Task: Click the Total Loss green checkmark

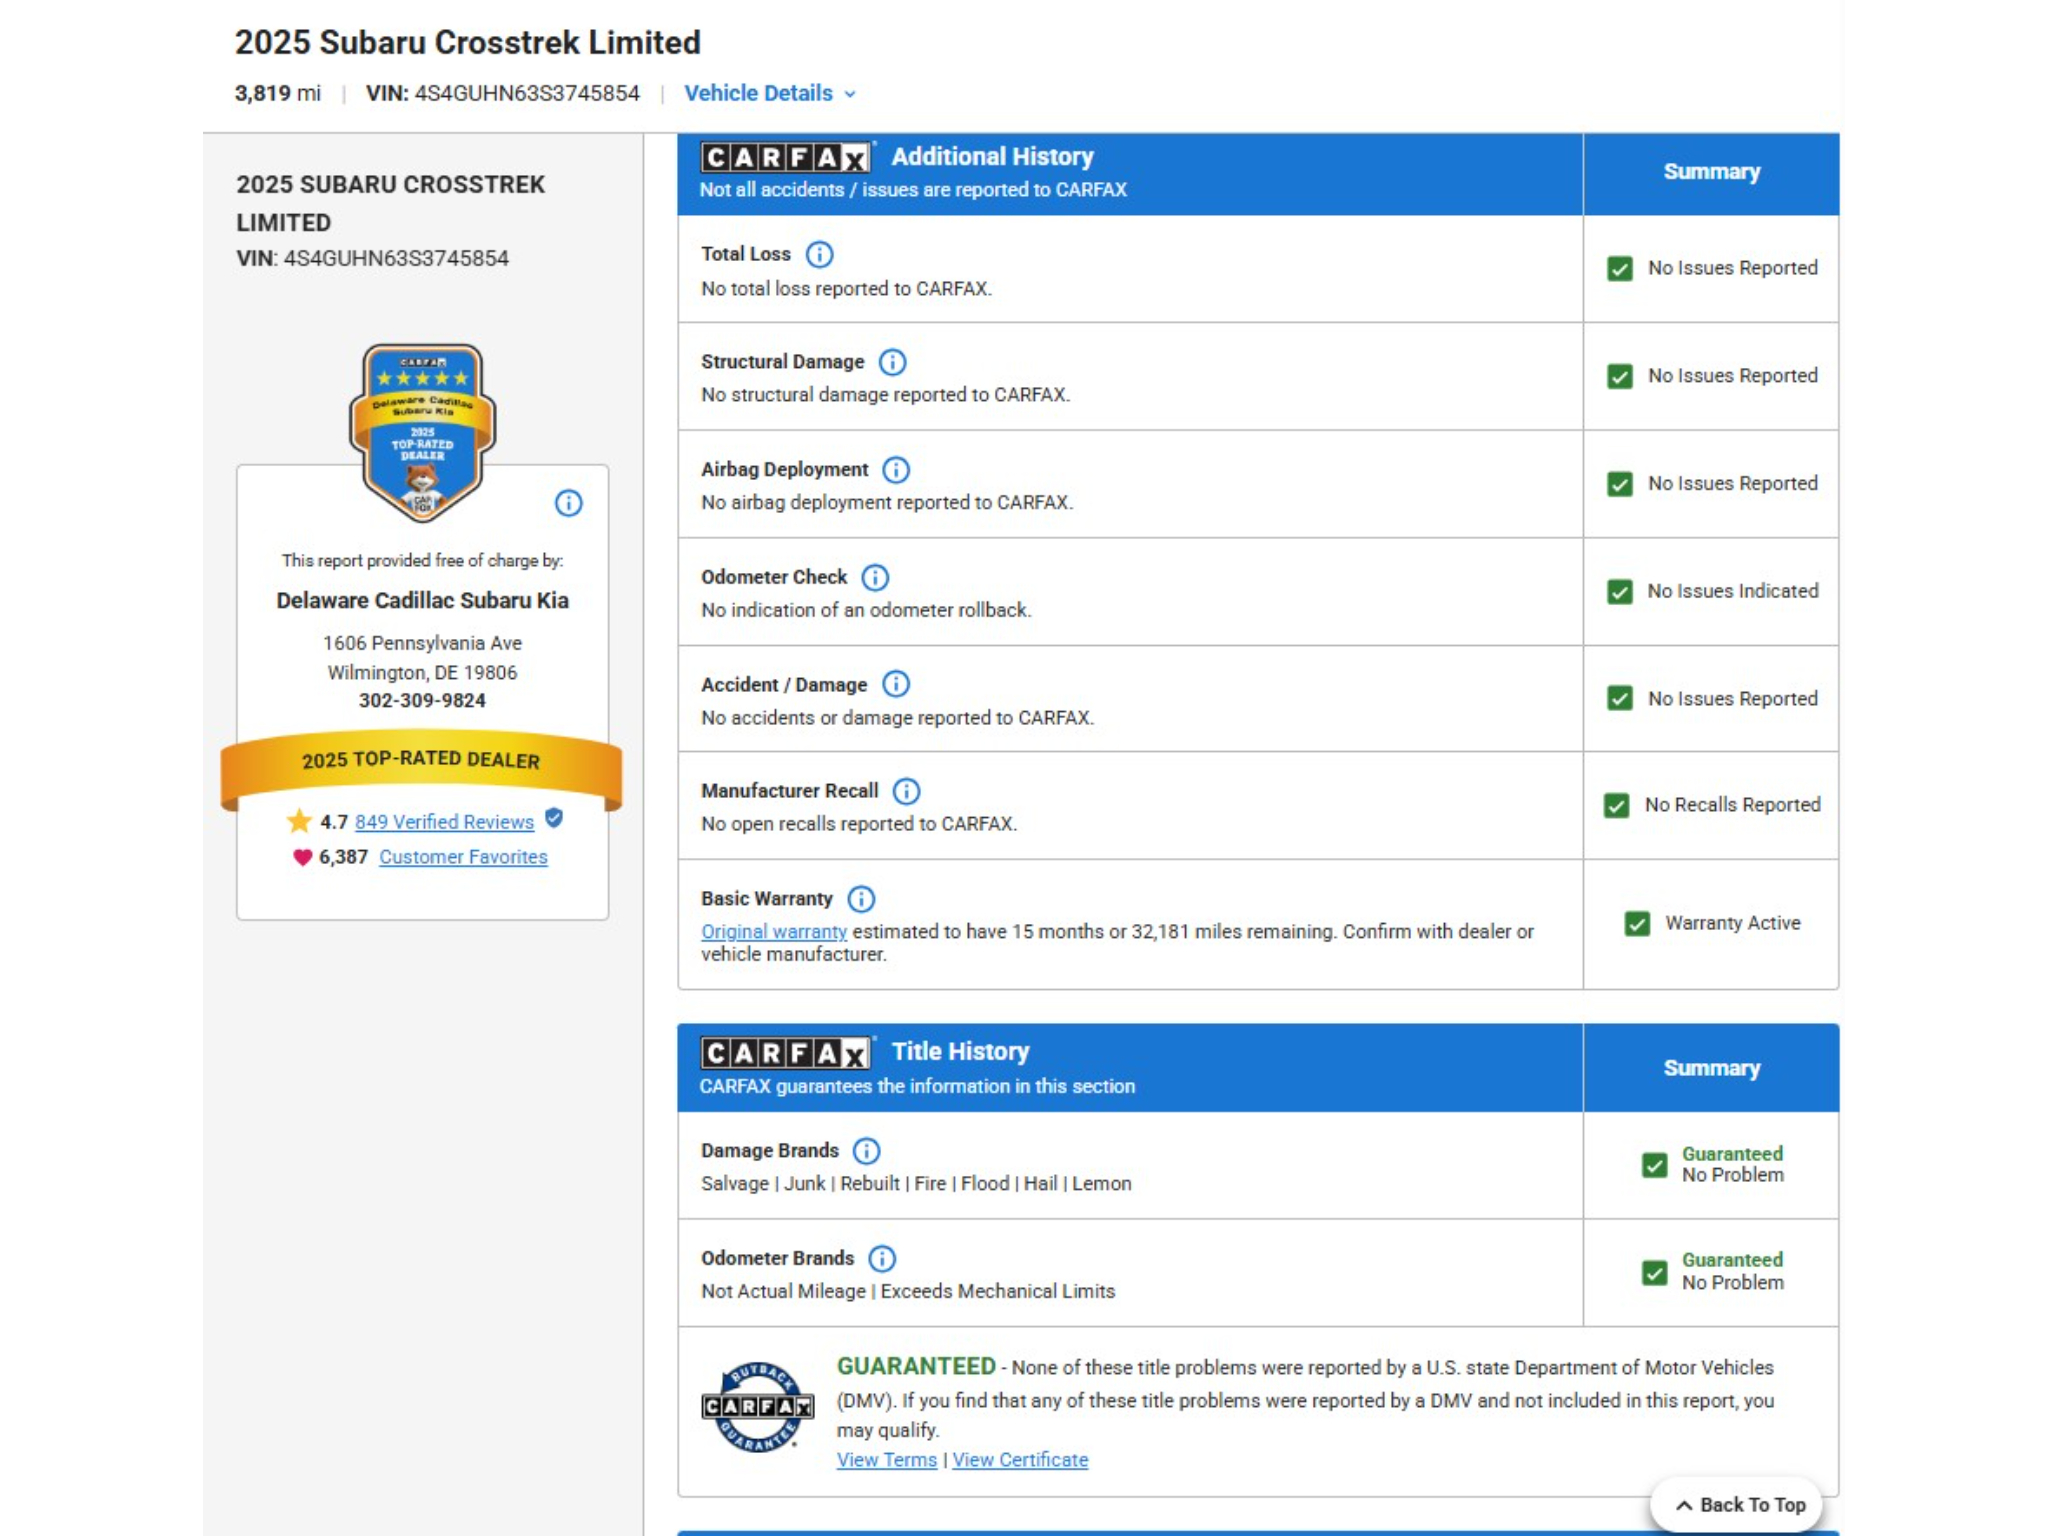Action: [1620, 269]
